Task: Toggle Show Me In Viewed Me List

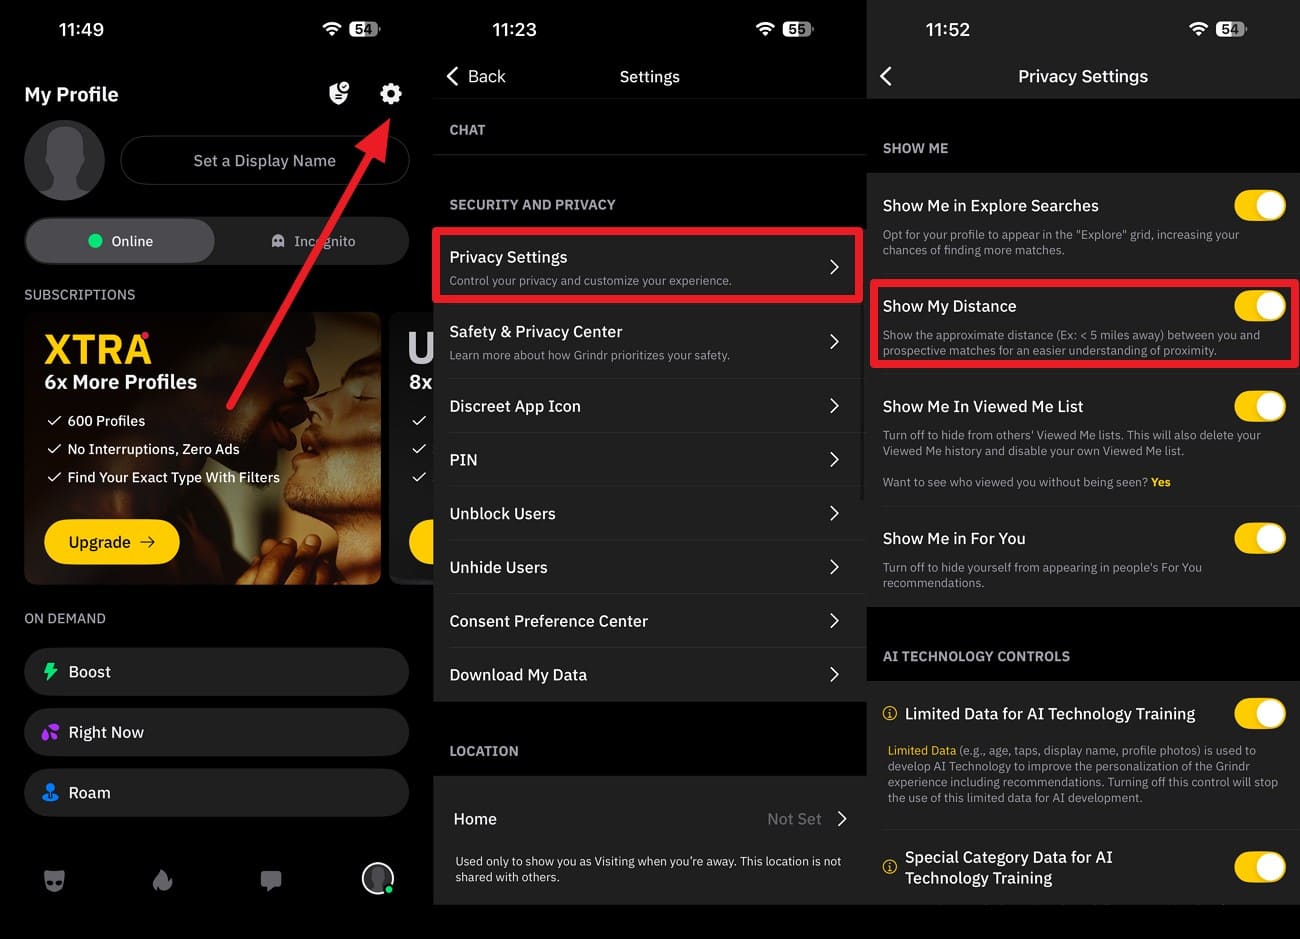Action: click(1260, 406)
